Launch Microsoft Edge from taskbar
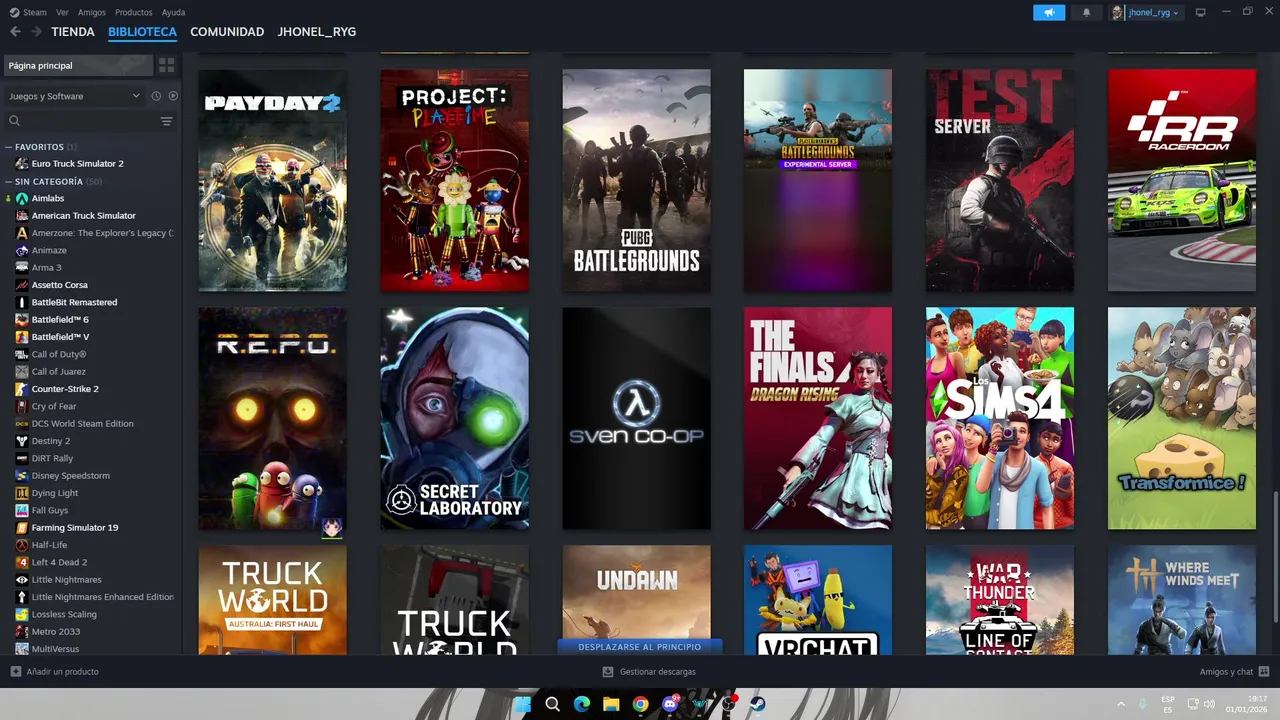1280x720 pixels. pos(581,704)
